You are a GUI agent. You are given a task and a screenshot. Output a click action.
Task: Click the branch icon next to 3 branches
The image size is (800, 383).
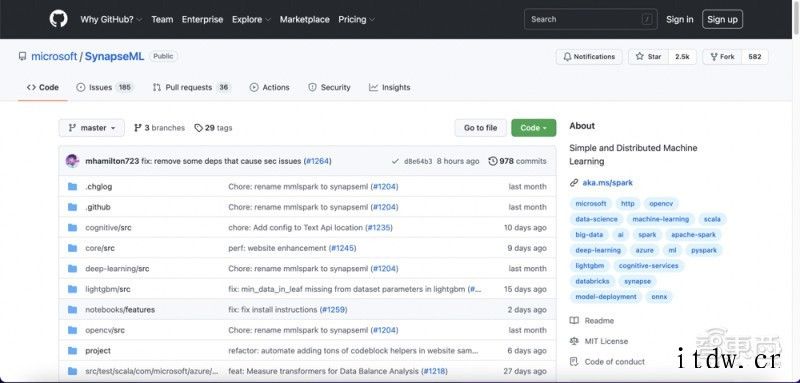138,128
